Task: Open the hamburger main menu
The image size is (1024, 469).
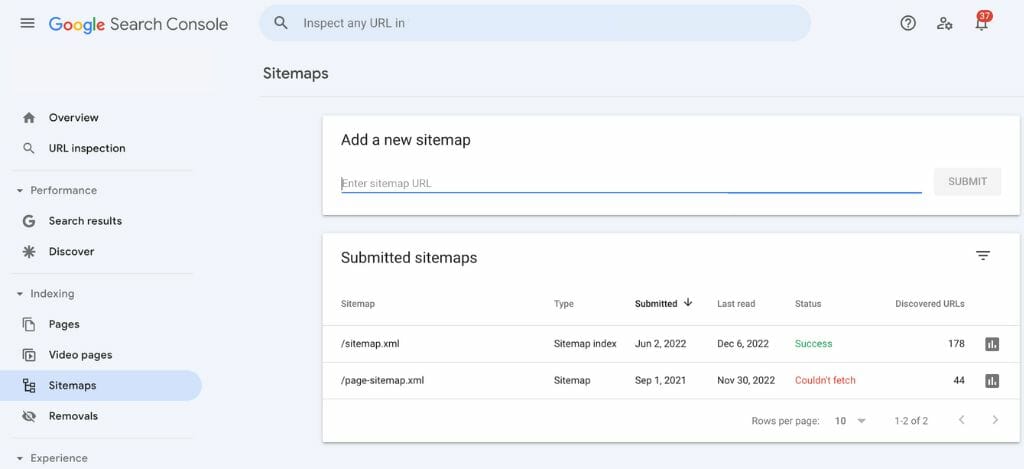Action: click(x=27, y=23)
